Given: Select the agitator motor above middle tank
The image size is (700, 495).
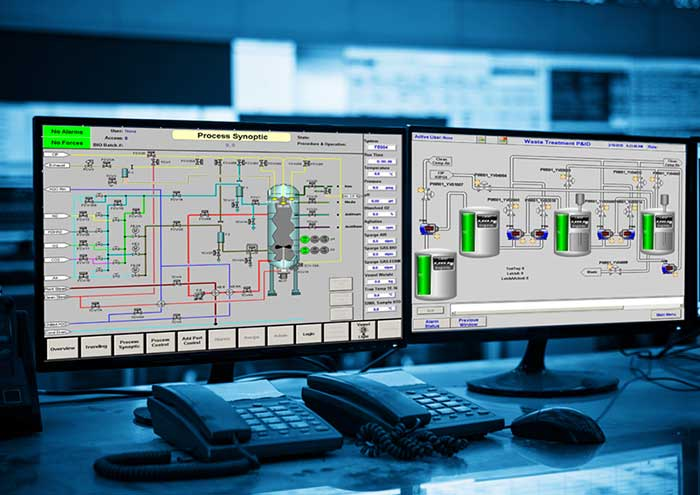Looking at the screenshot, I should tap(578, 199).
